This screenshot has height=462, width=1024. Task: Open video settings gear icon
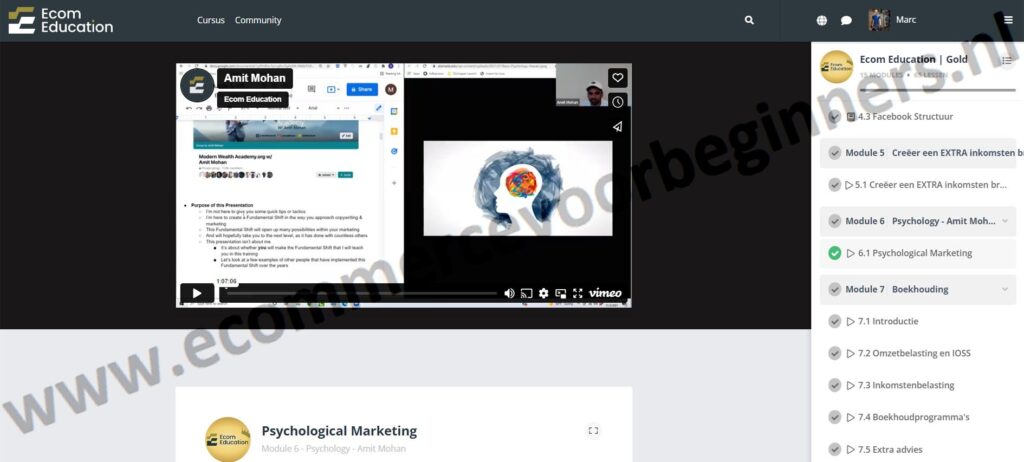pos(543,293)
